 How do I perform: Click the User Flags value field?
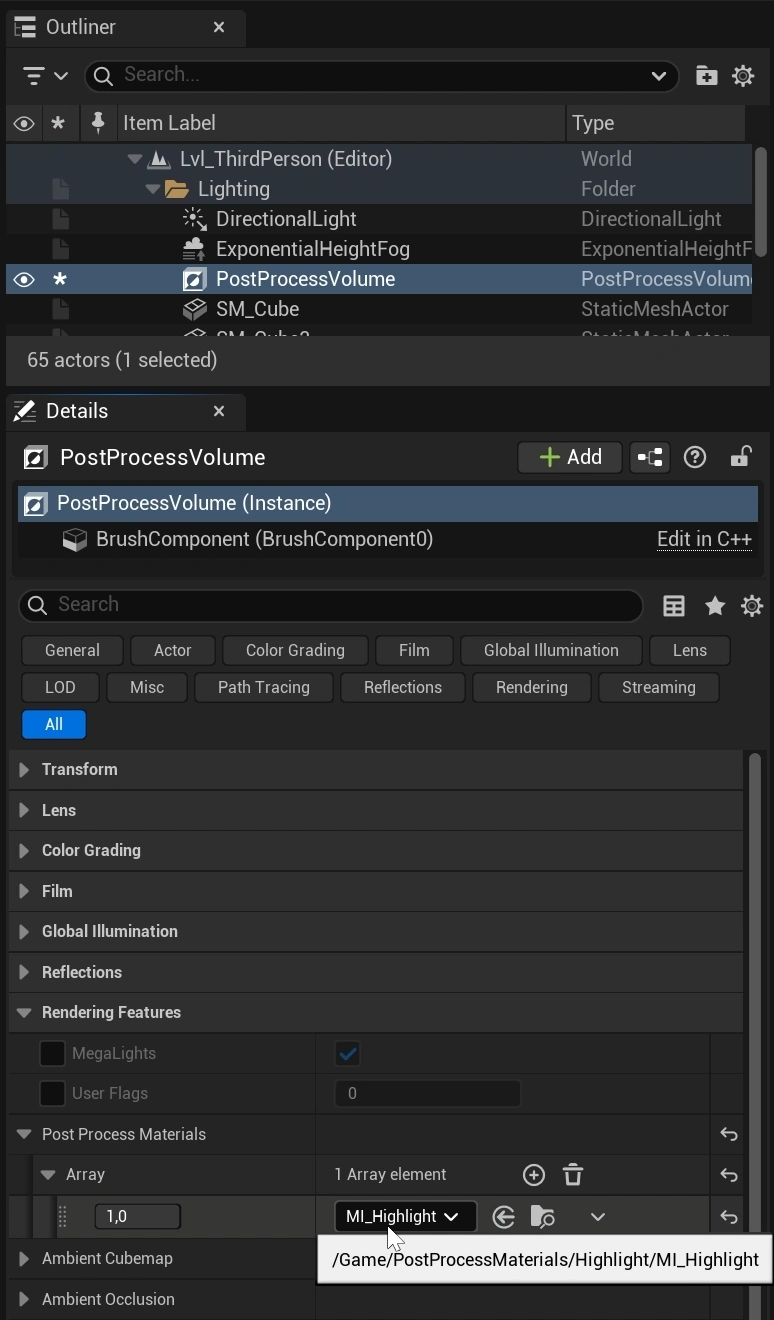(x=427, y=1094)
